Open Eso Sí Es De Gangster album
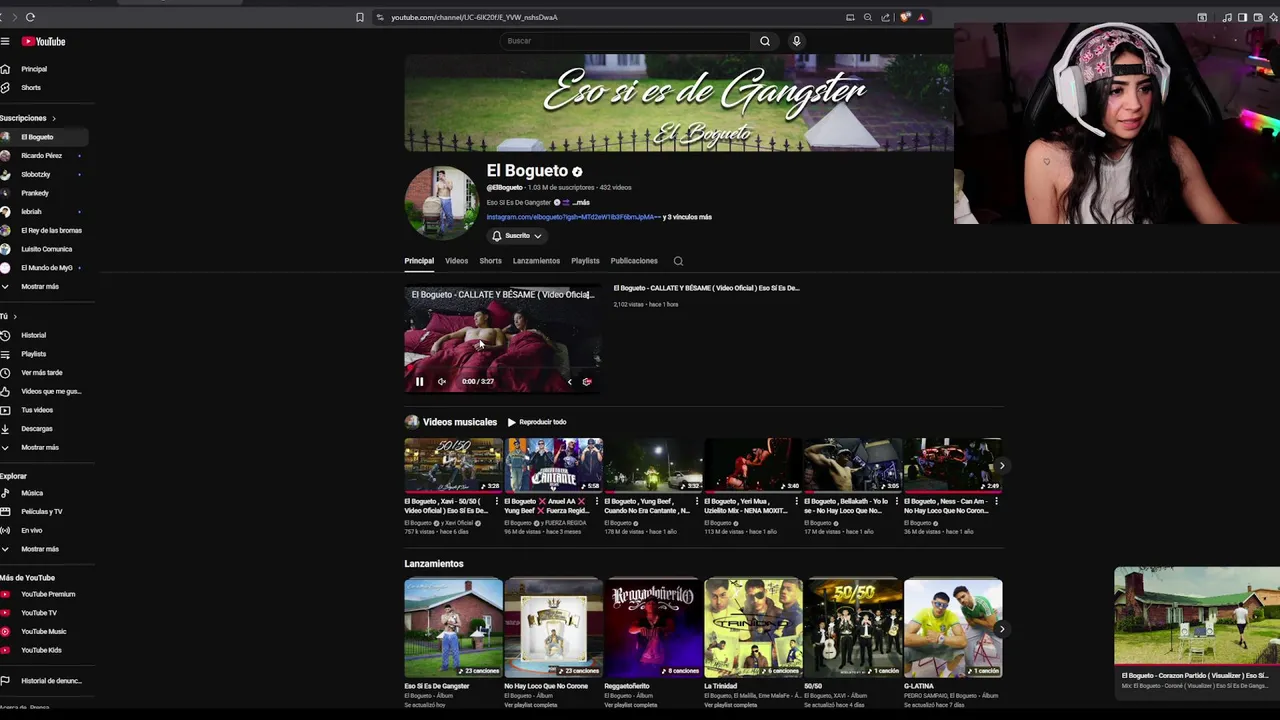1280x720 pixels. tap(453, 628)
